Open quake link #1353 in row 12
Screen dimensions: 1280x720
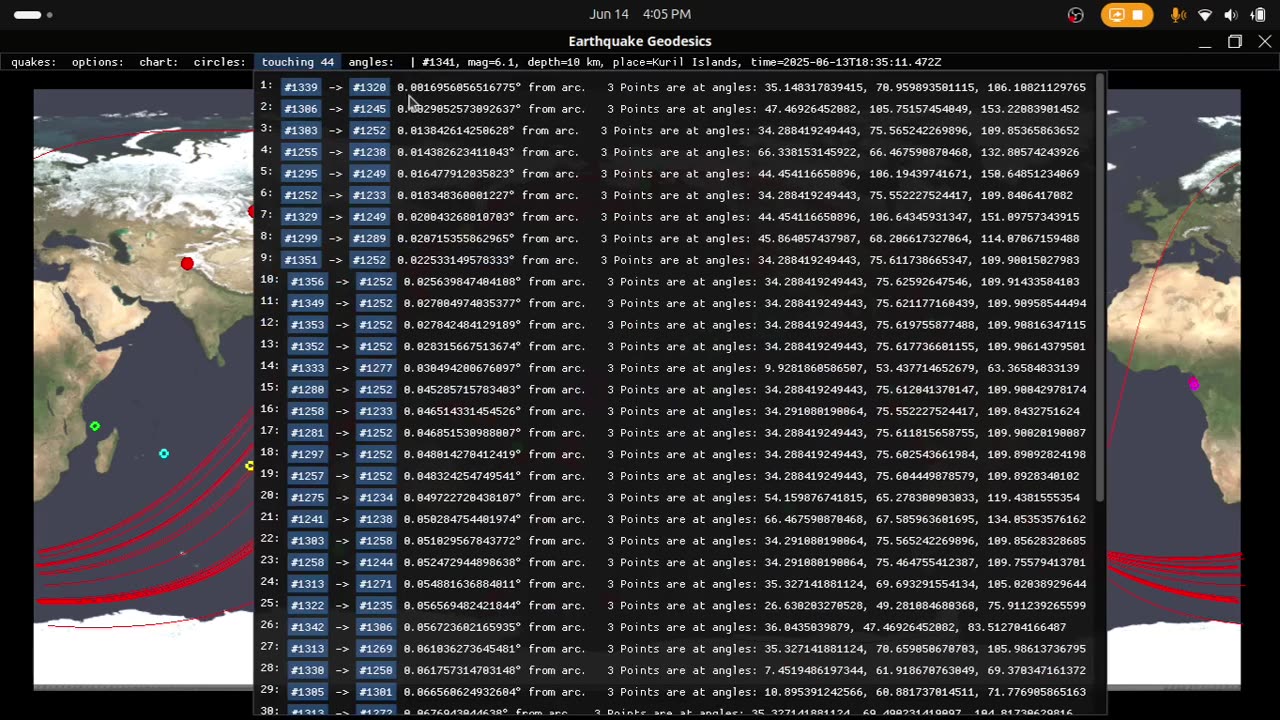pyautogui.click(x=307, y=325)
